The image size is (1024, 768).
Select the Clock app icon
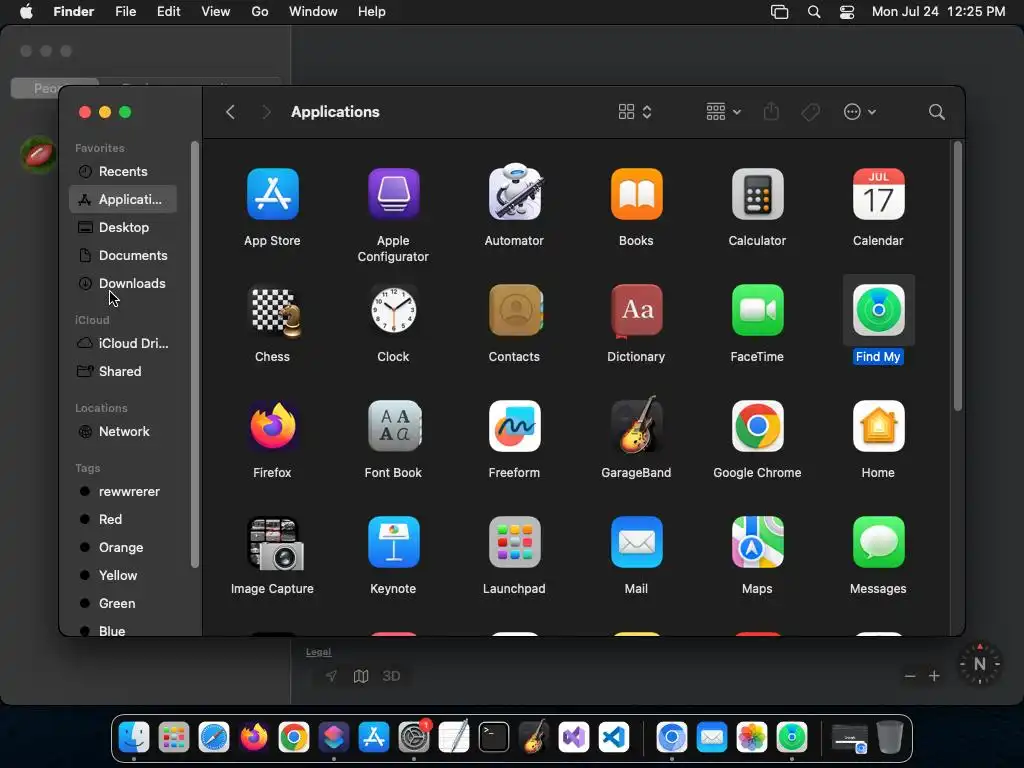click(393, 310)
